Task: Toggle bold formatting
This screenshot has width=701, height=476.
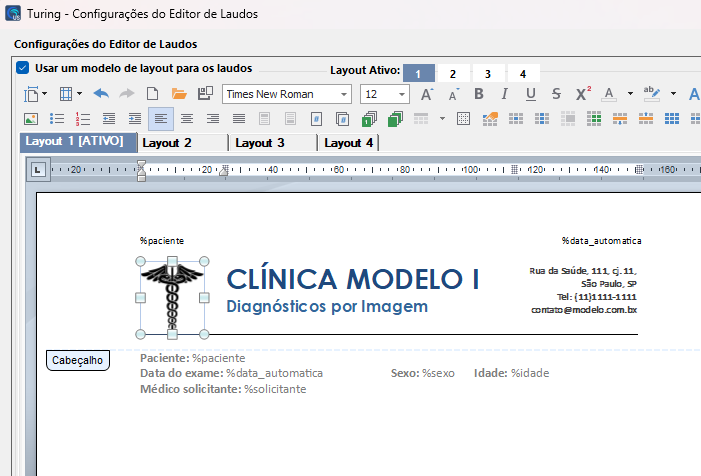Action: point(479,94)
